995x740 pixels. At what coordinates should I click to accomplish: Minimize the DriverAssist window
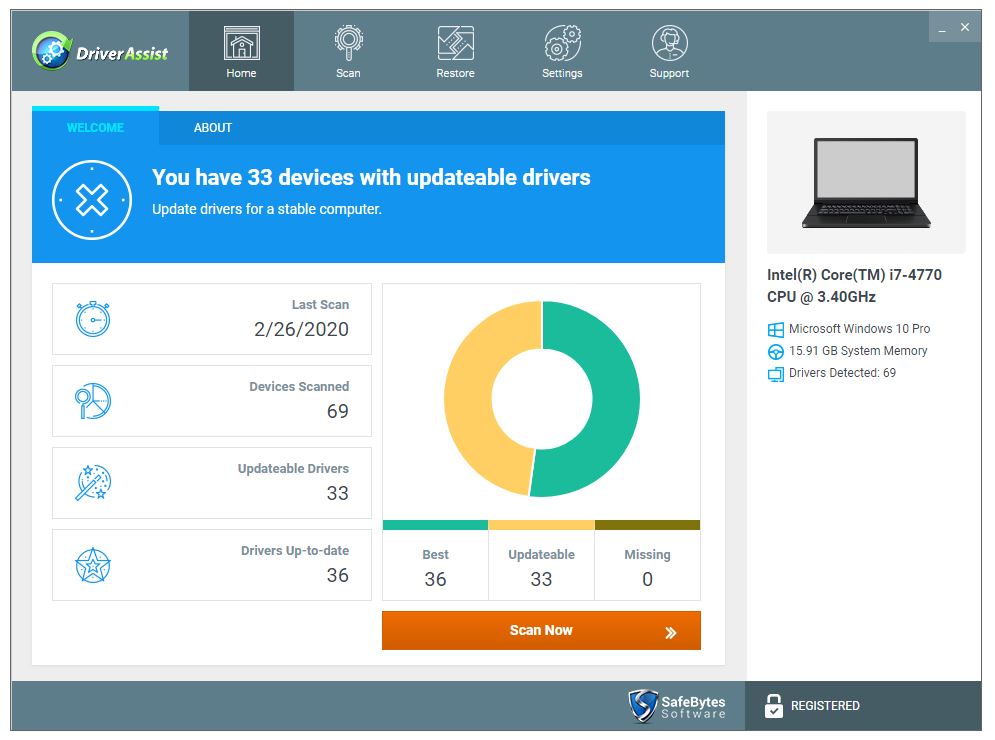[942, 28]
